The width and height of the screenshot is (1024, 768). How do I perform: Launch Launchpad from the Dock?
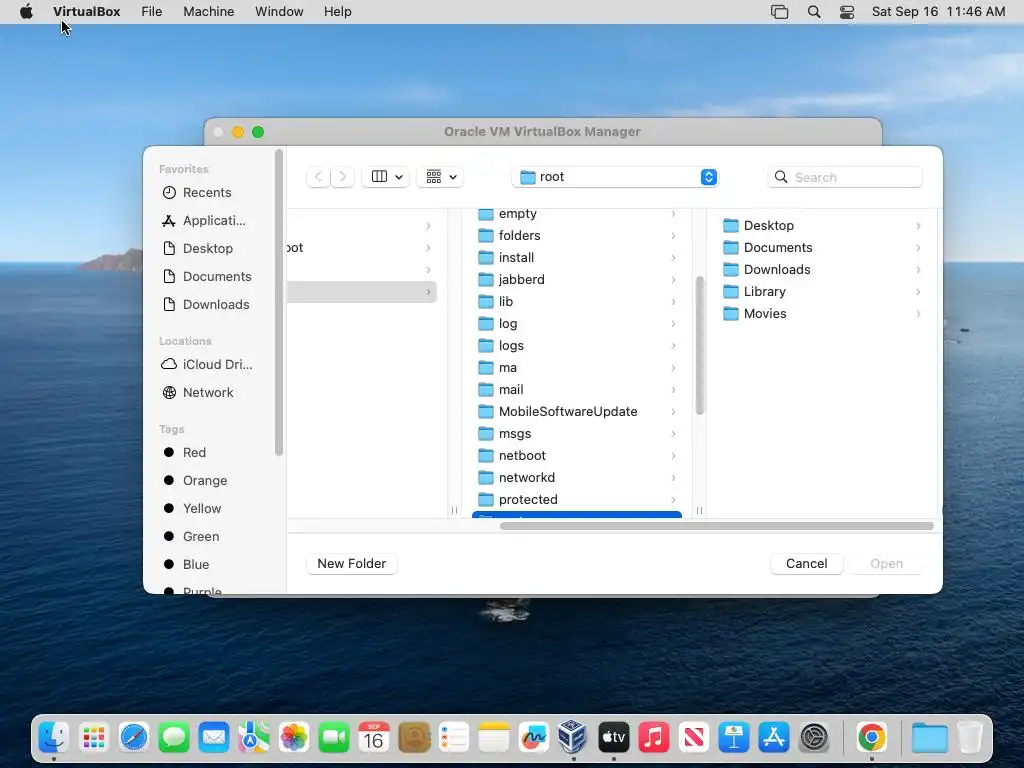pos(94,737)
